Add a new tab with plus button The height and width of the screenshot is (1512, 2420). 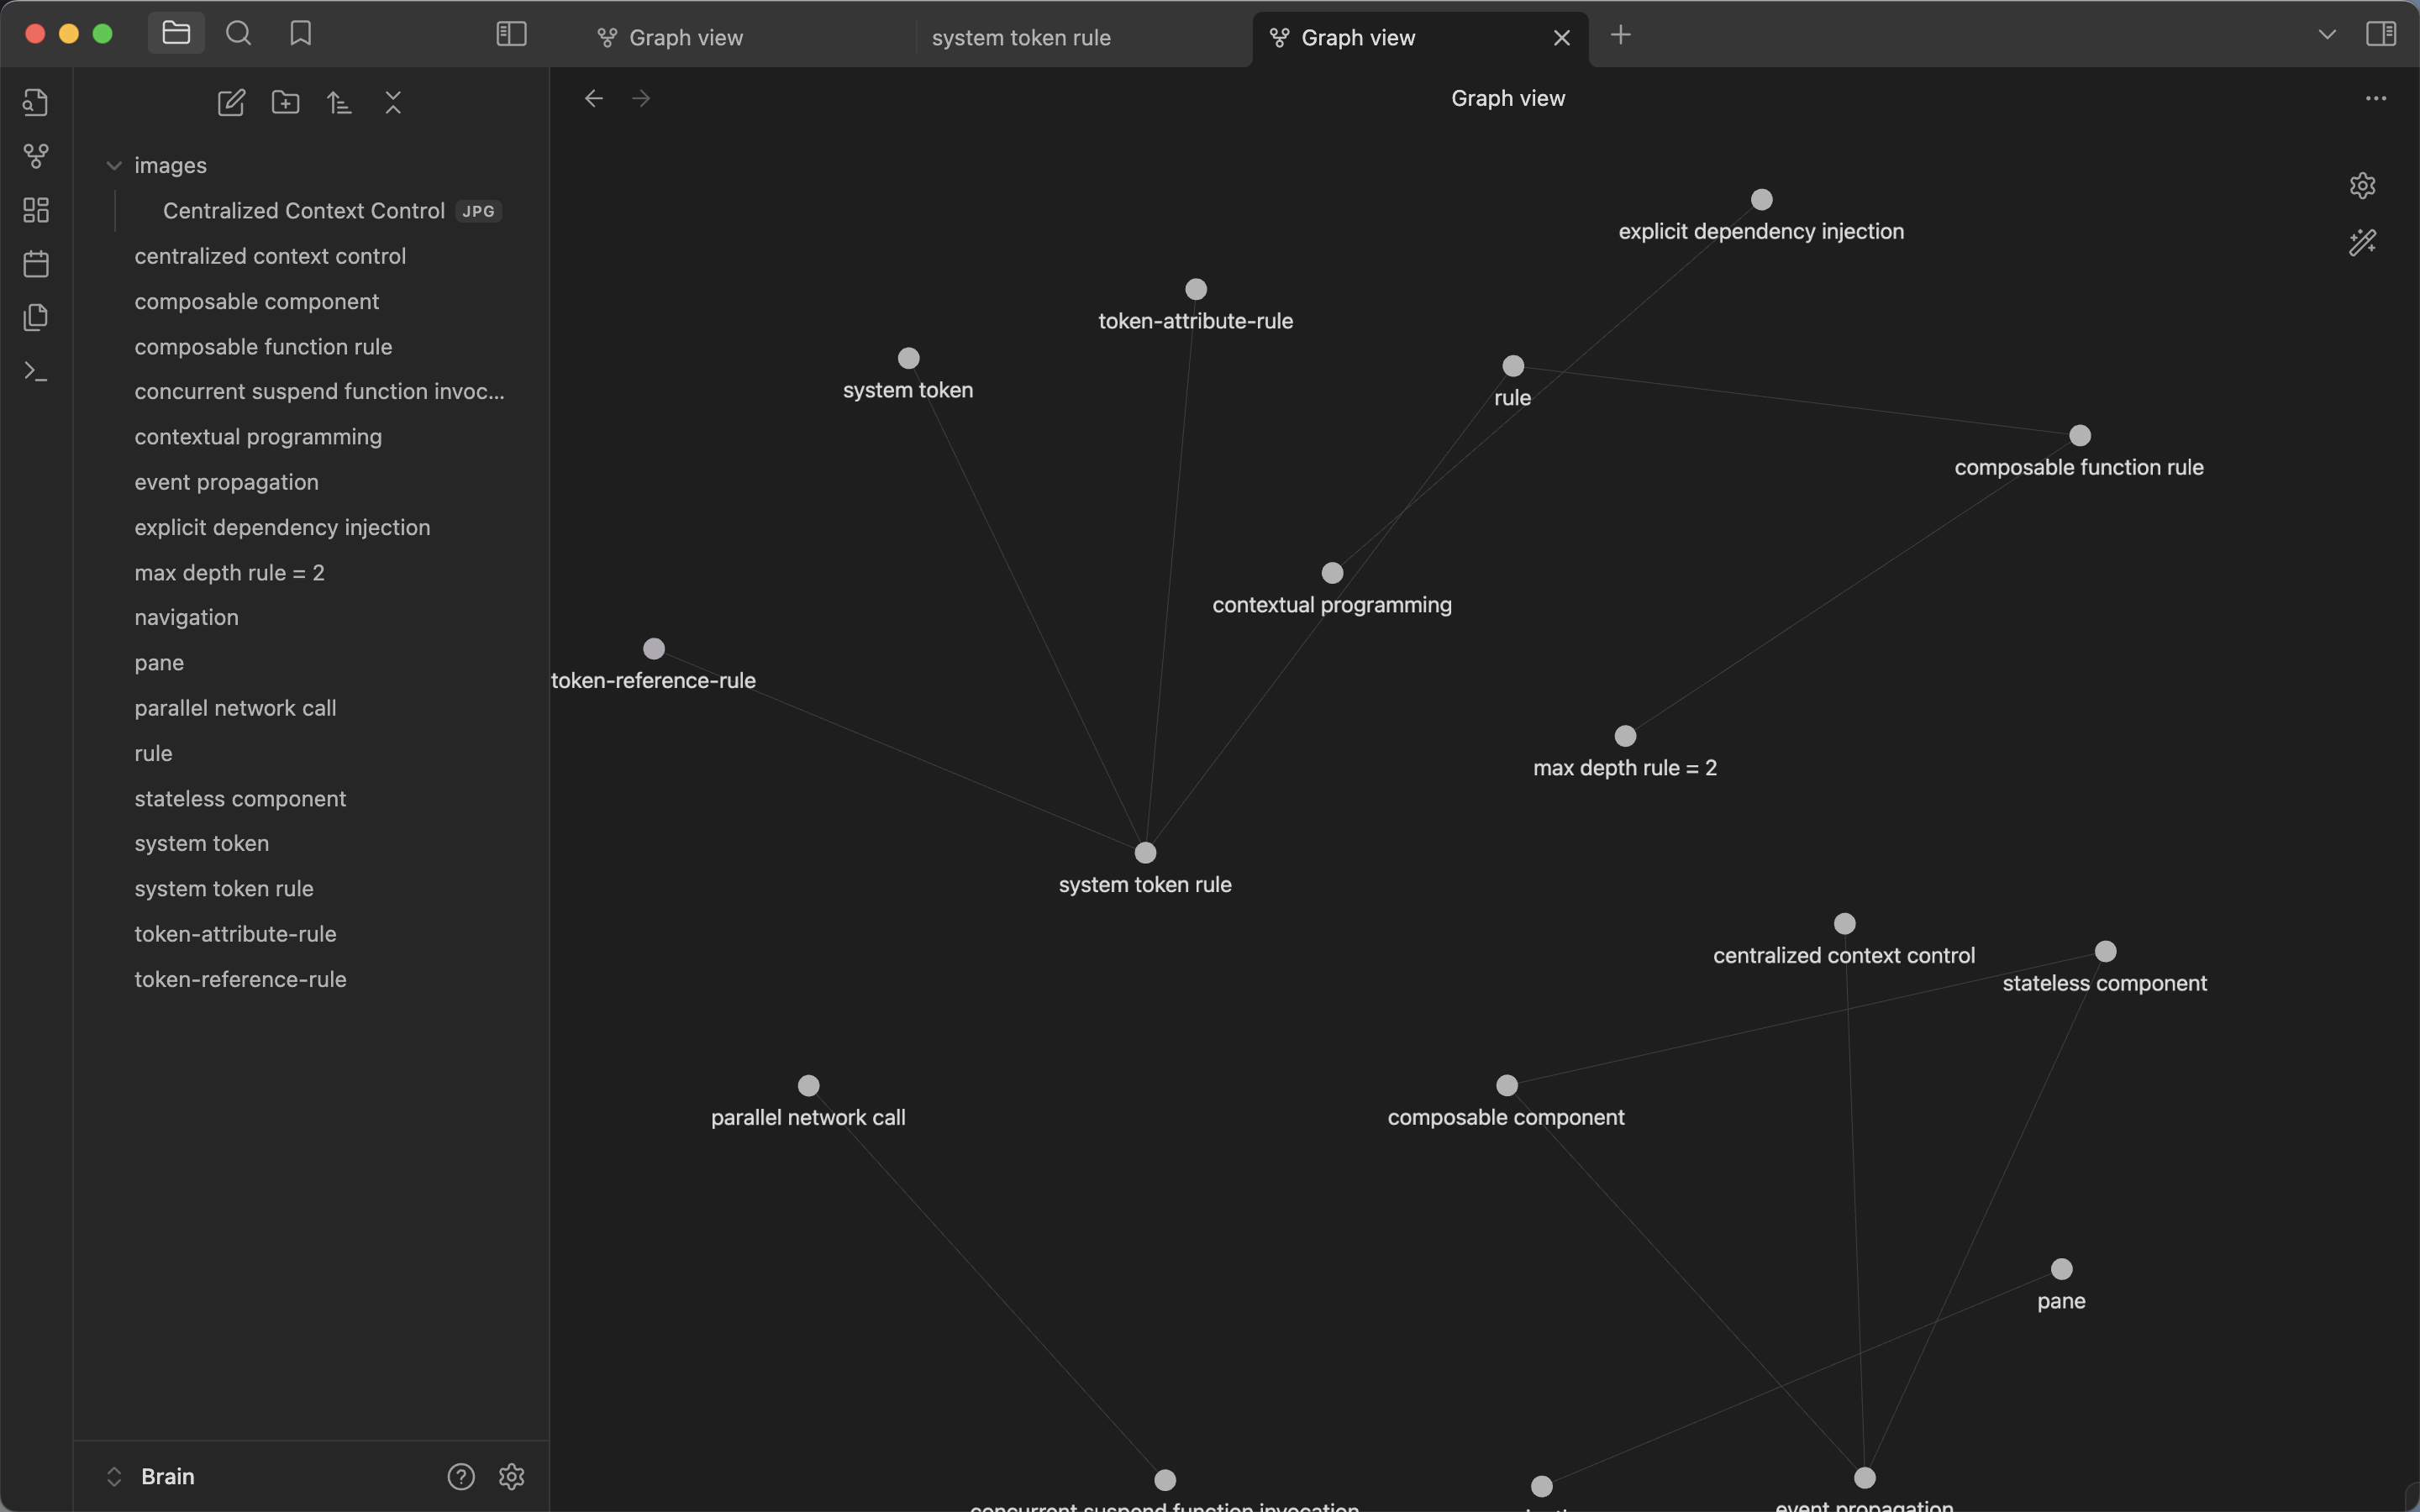coord(1621,35)
